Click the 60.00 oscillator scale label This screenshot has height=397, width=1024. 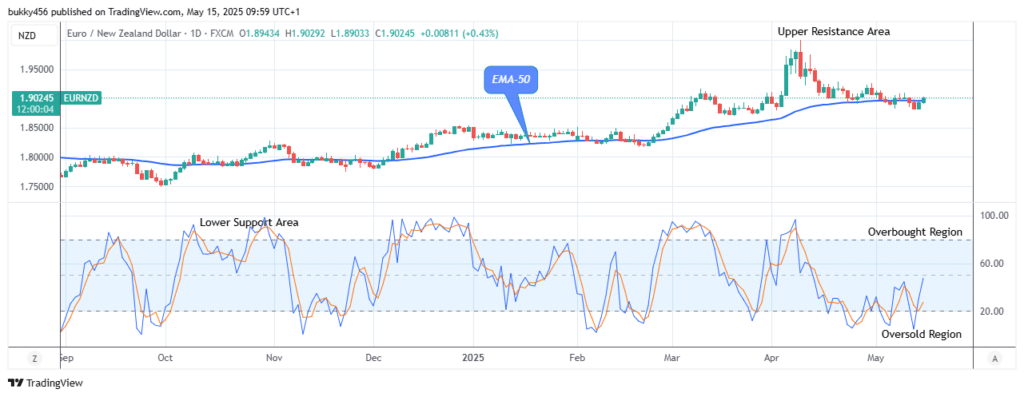coord(991,263)
